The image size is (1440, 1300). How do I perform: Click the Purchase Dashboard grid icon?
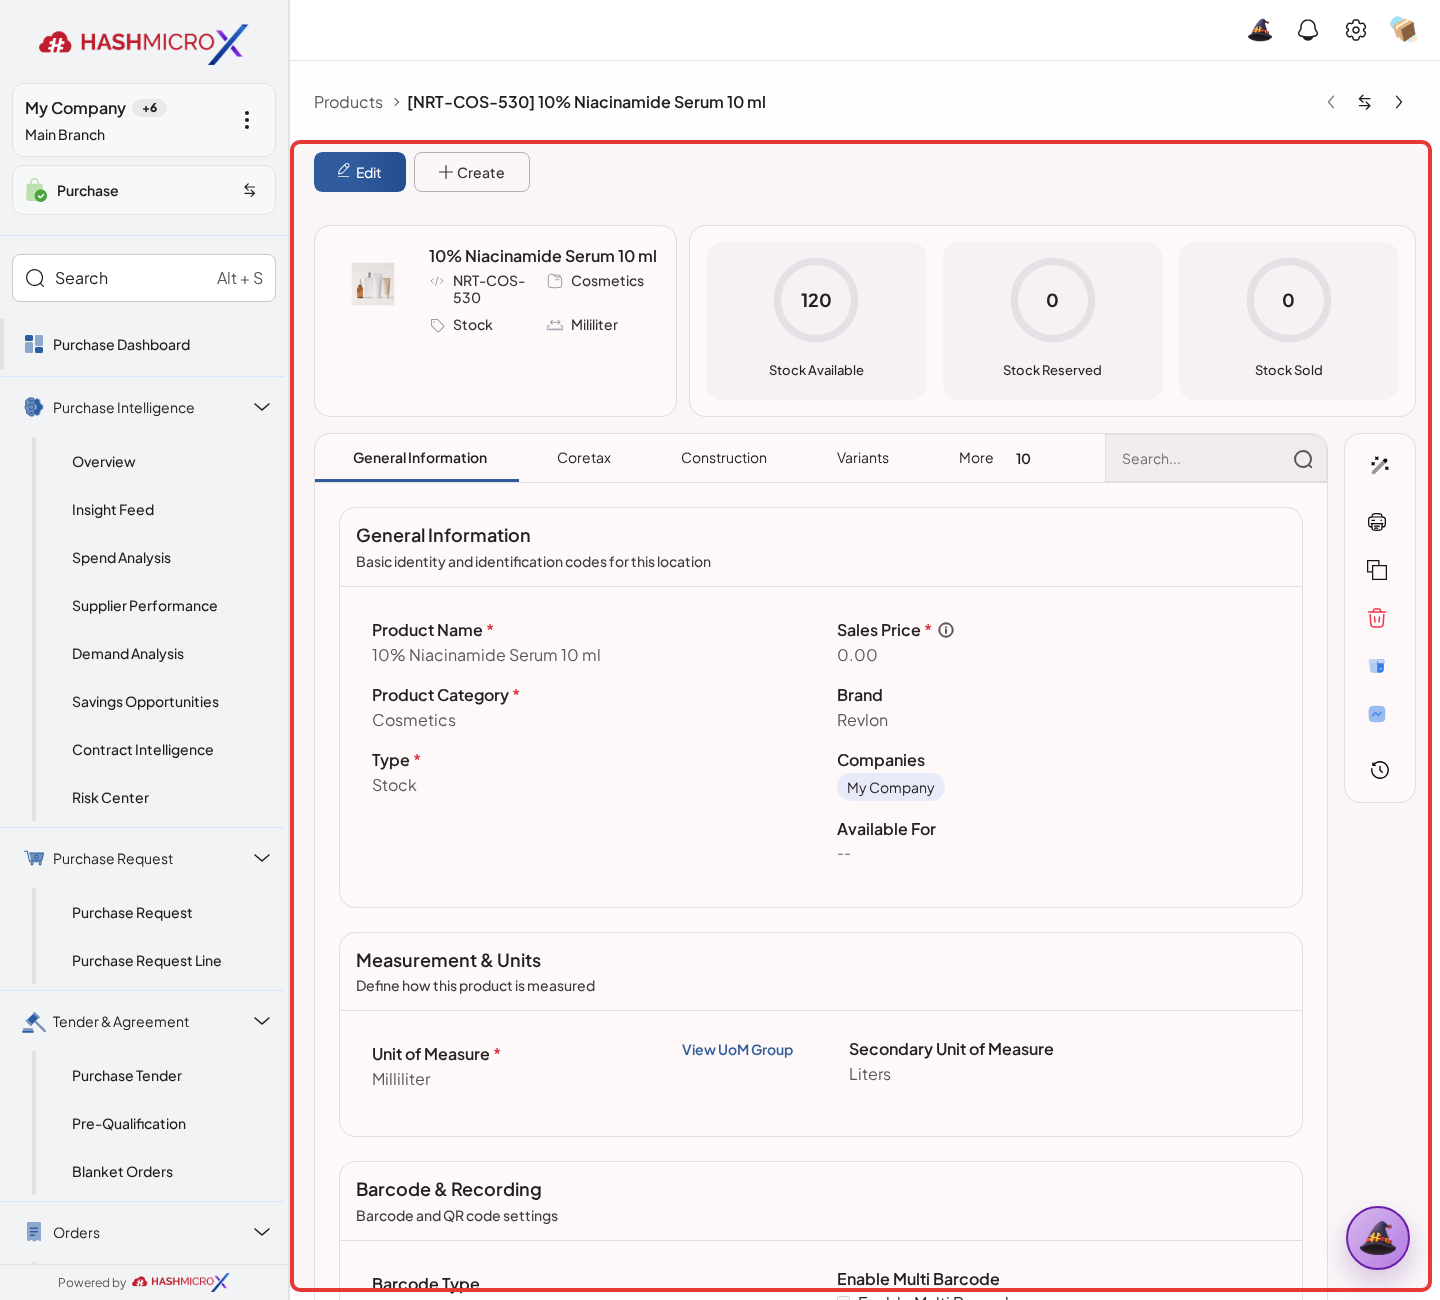coord(34,344)
